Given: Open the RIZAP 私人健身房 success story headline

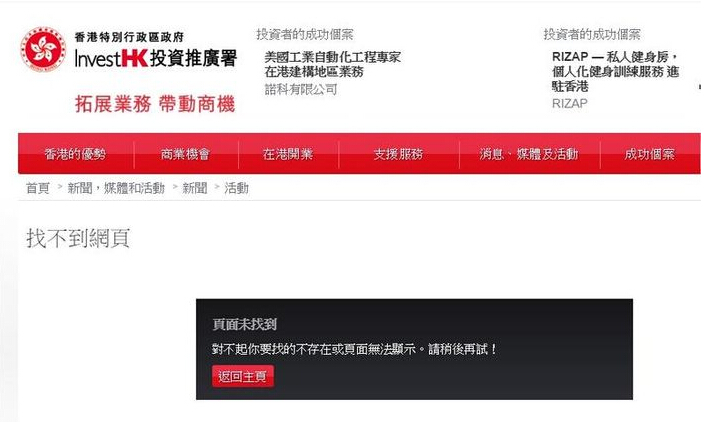Looking at the screenshot, I should coord(615,71).
